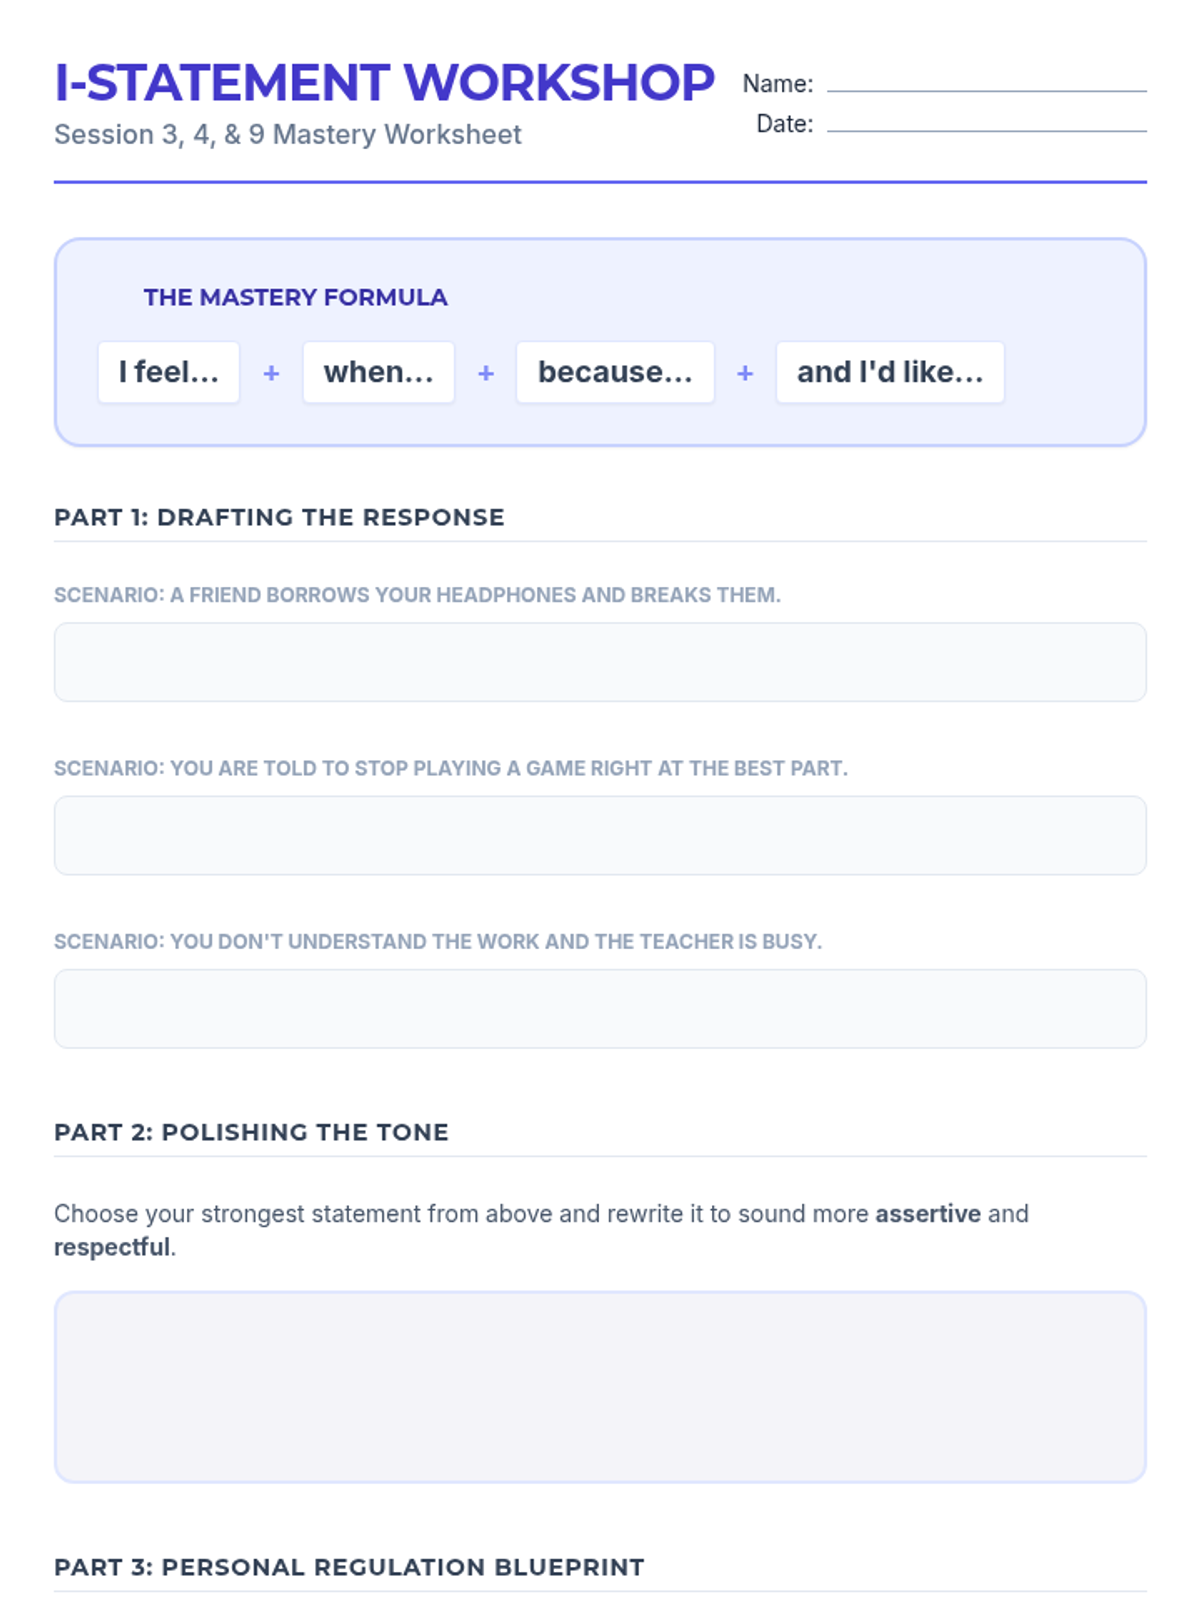Click "The Mastery Formula" heading

click(x=295, y=297)
